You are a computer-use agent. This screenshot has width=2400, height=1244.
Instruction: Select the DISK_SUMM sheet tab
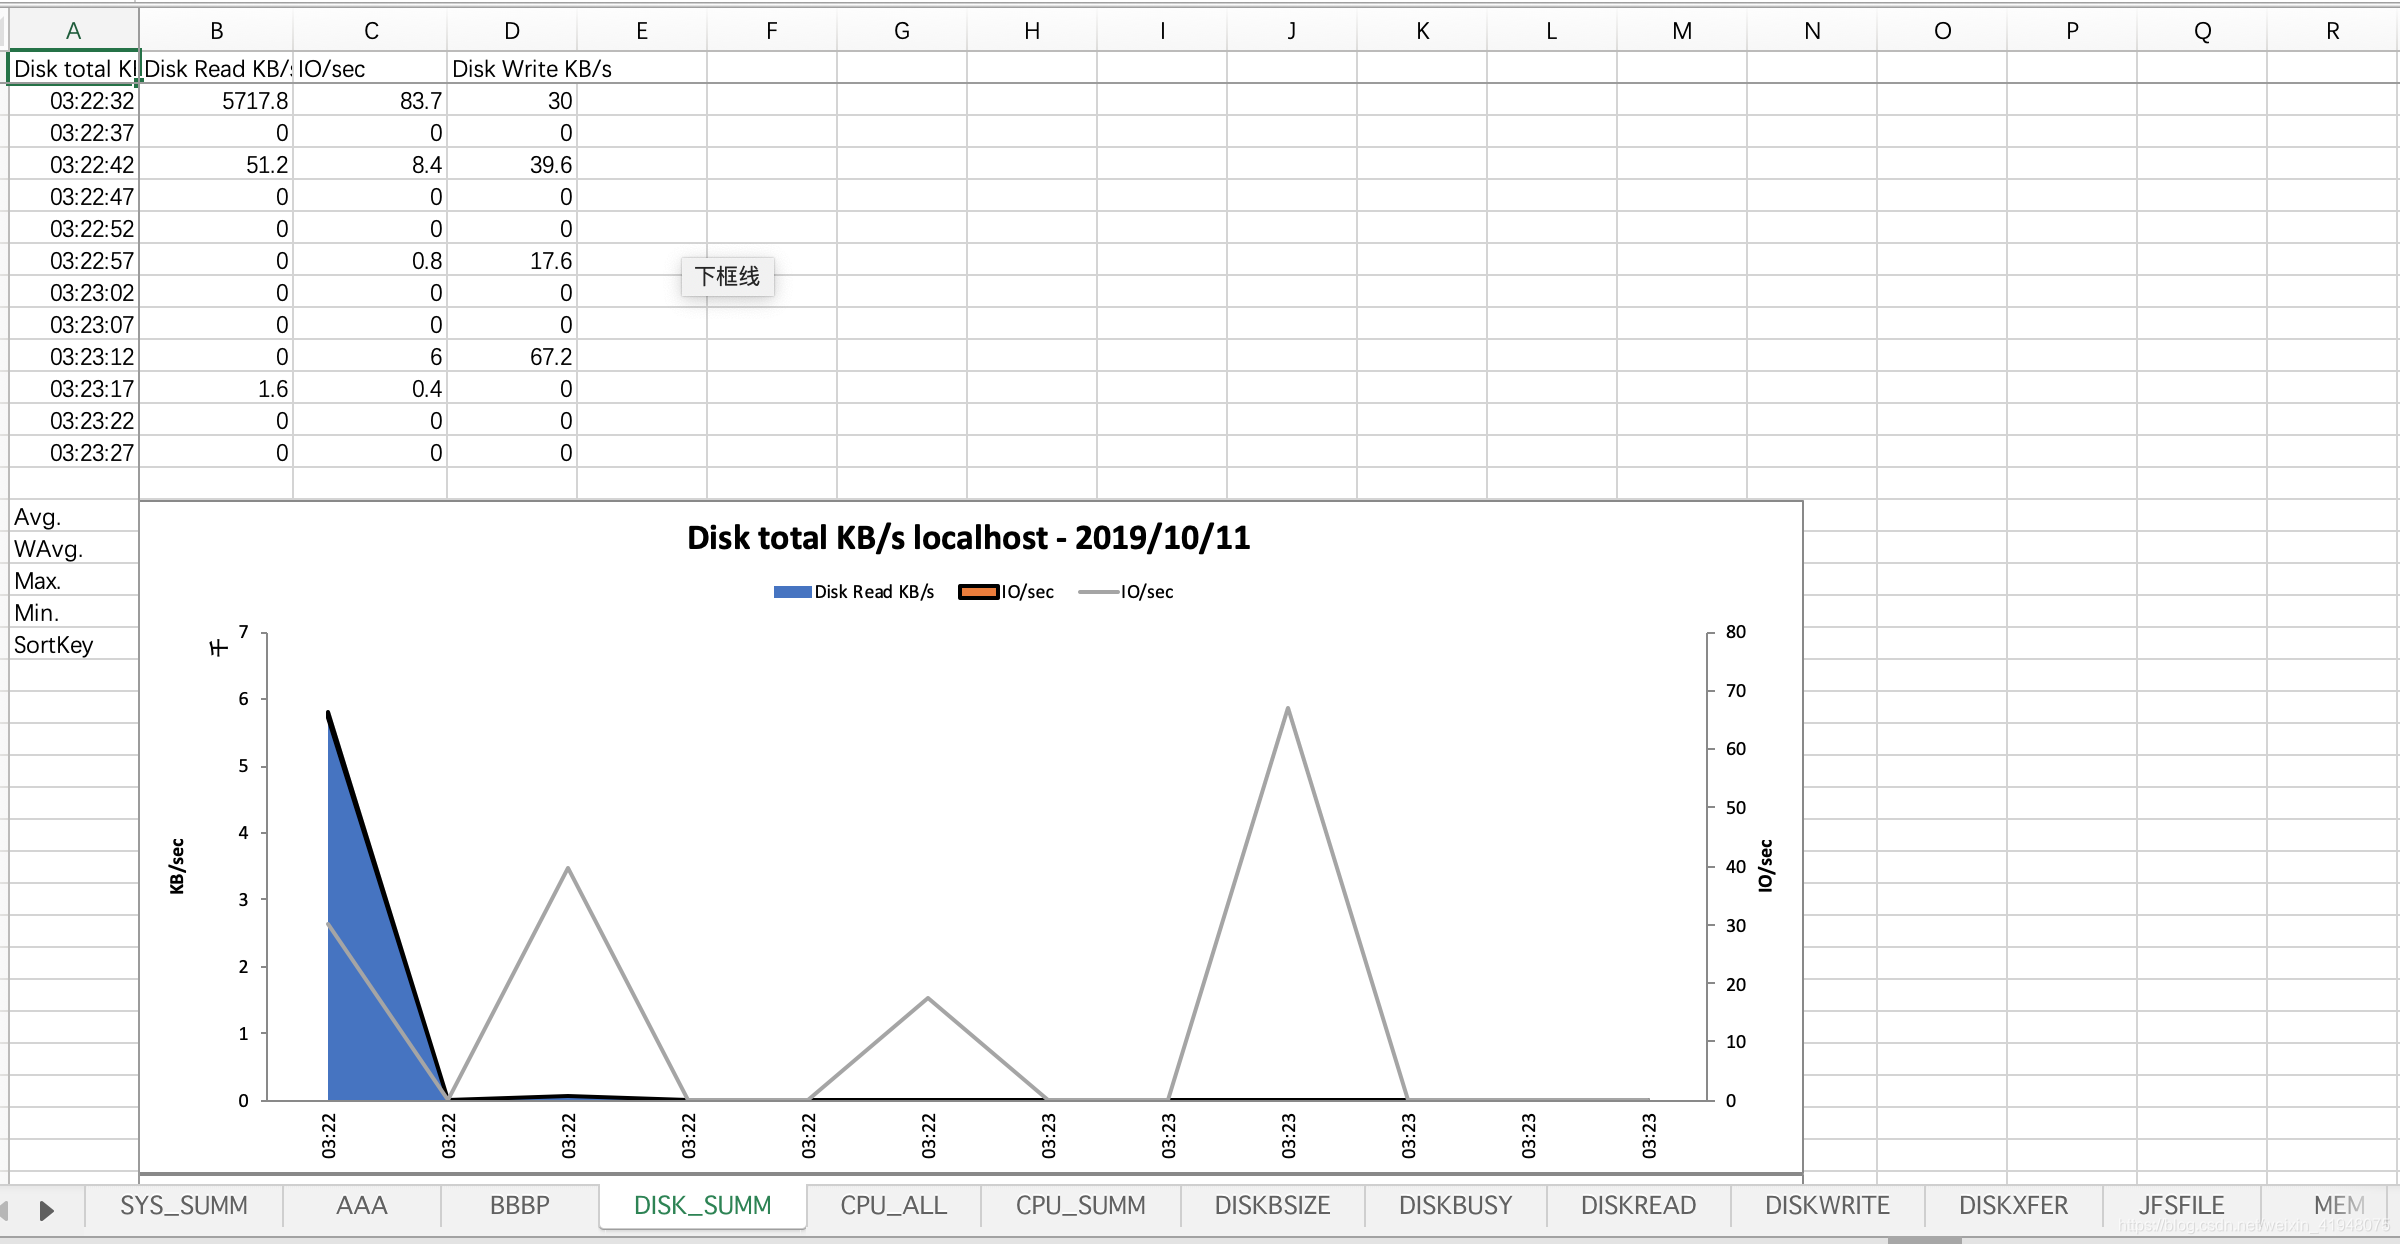[x=703, y=1205]
